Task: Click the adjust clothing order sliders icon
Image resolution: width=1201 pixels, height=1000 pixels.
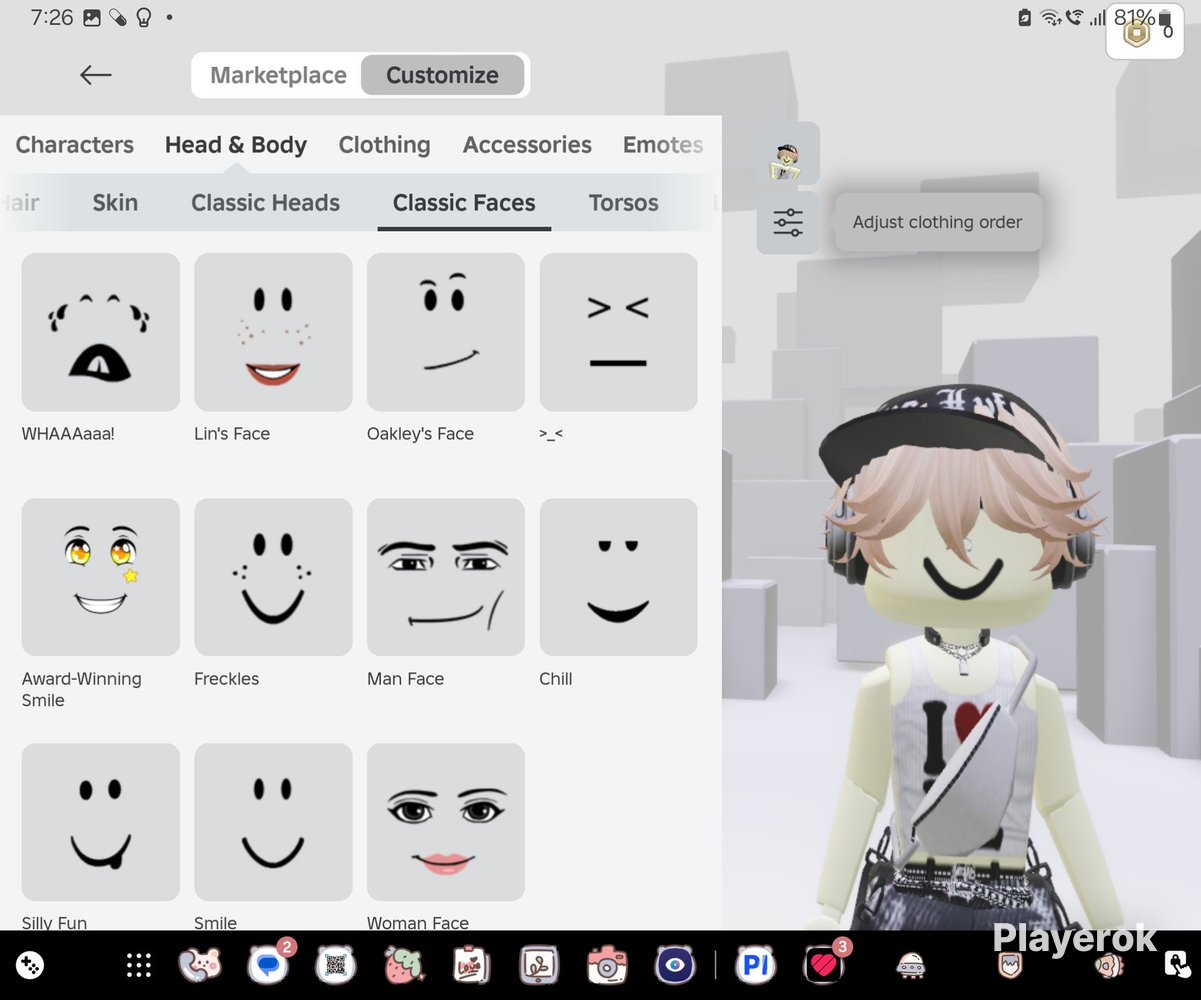Action: [788, 222]
